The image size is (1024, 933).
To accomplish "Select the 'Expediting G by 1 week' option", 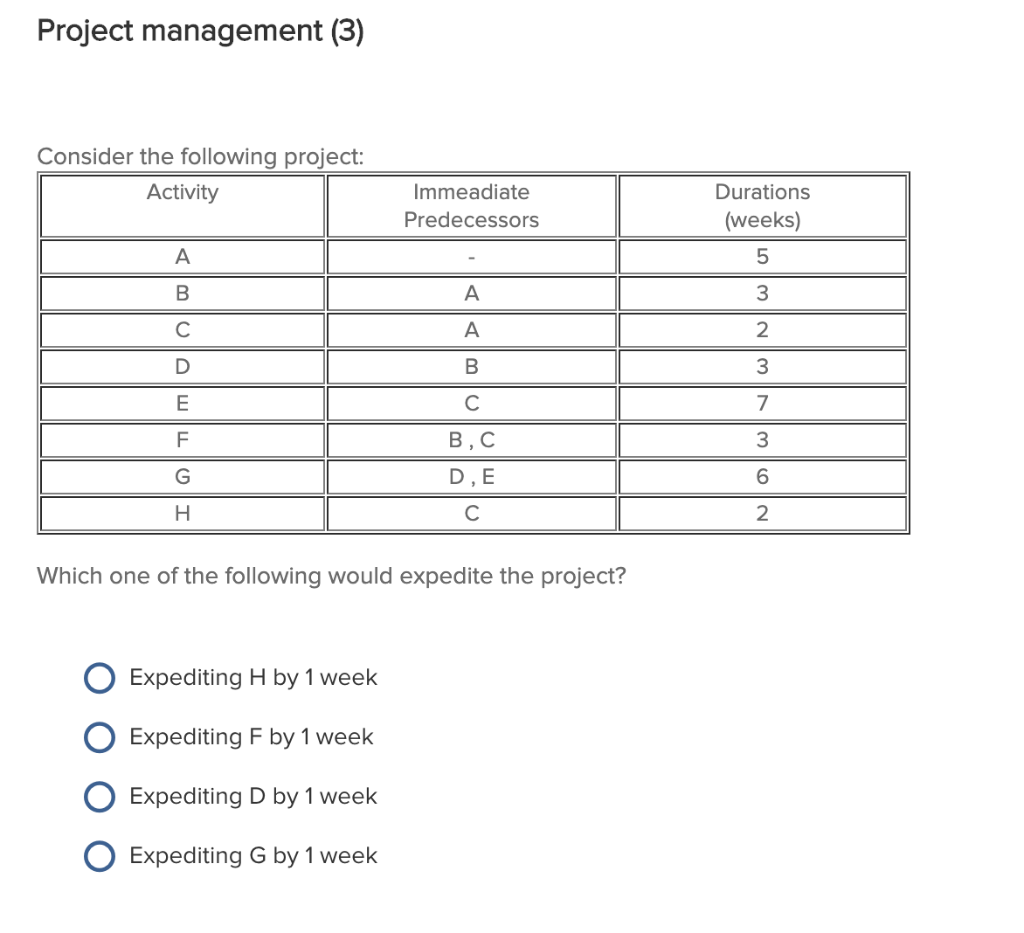I will 99,856.
